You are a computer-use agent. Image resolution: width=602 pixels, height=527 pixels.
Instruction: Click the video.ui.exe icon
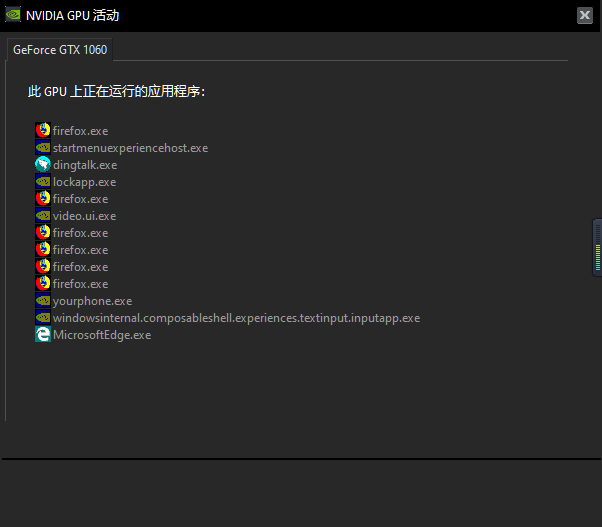43,216
